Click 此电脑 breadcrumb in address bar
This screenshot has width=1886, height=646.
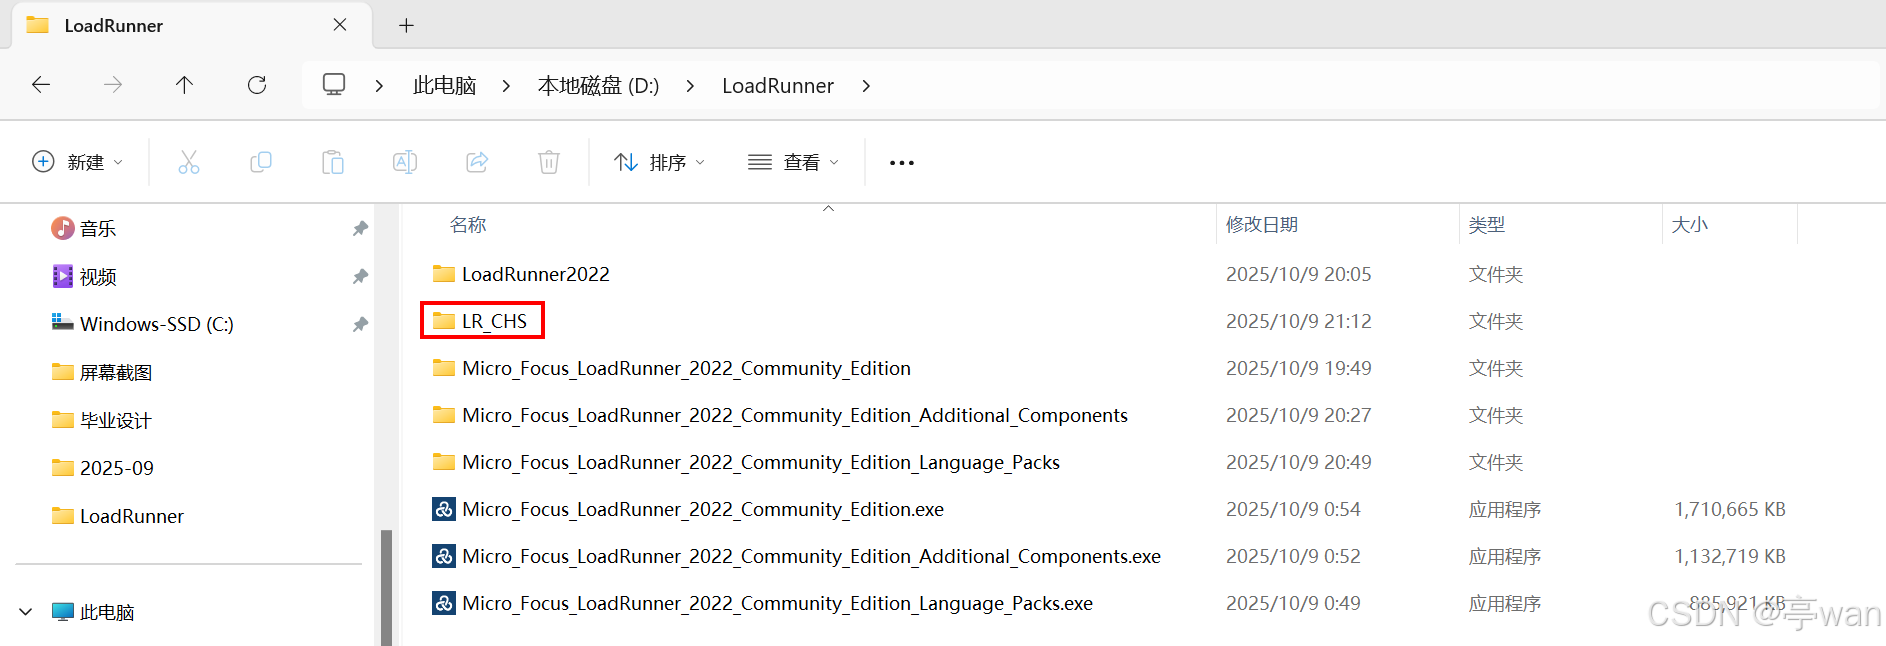click(444, 86)
